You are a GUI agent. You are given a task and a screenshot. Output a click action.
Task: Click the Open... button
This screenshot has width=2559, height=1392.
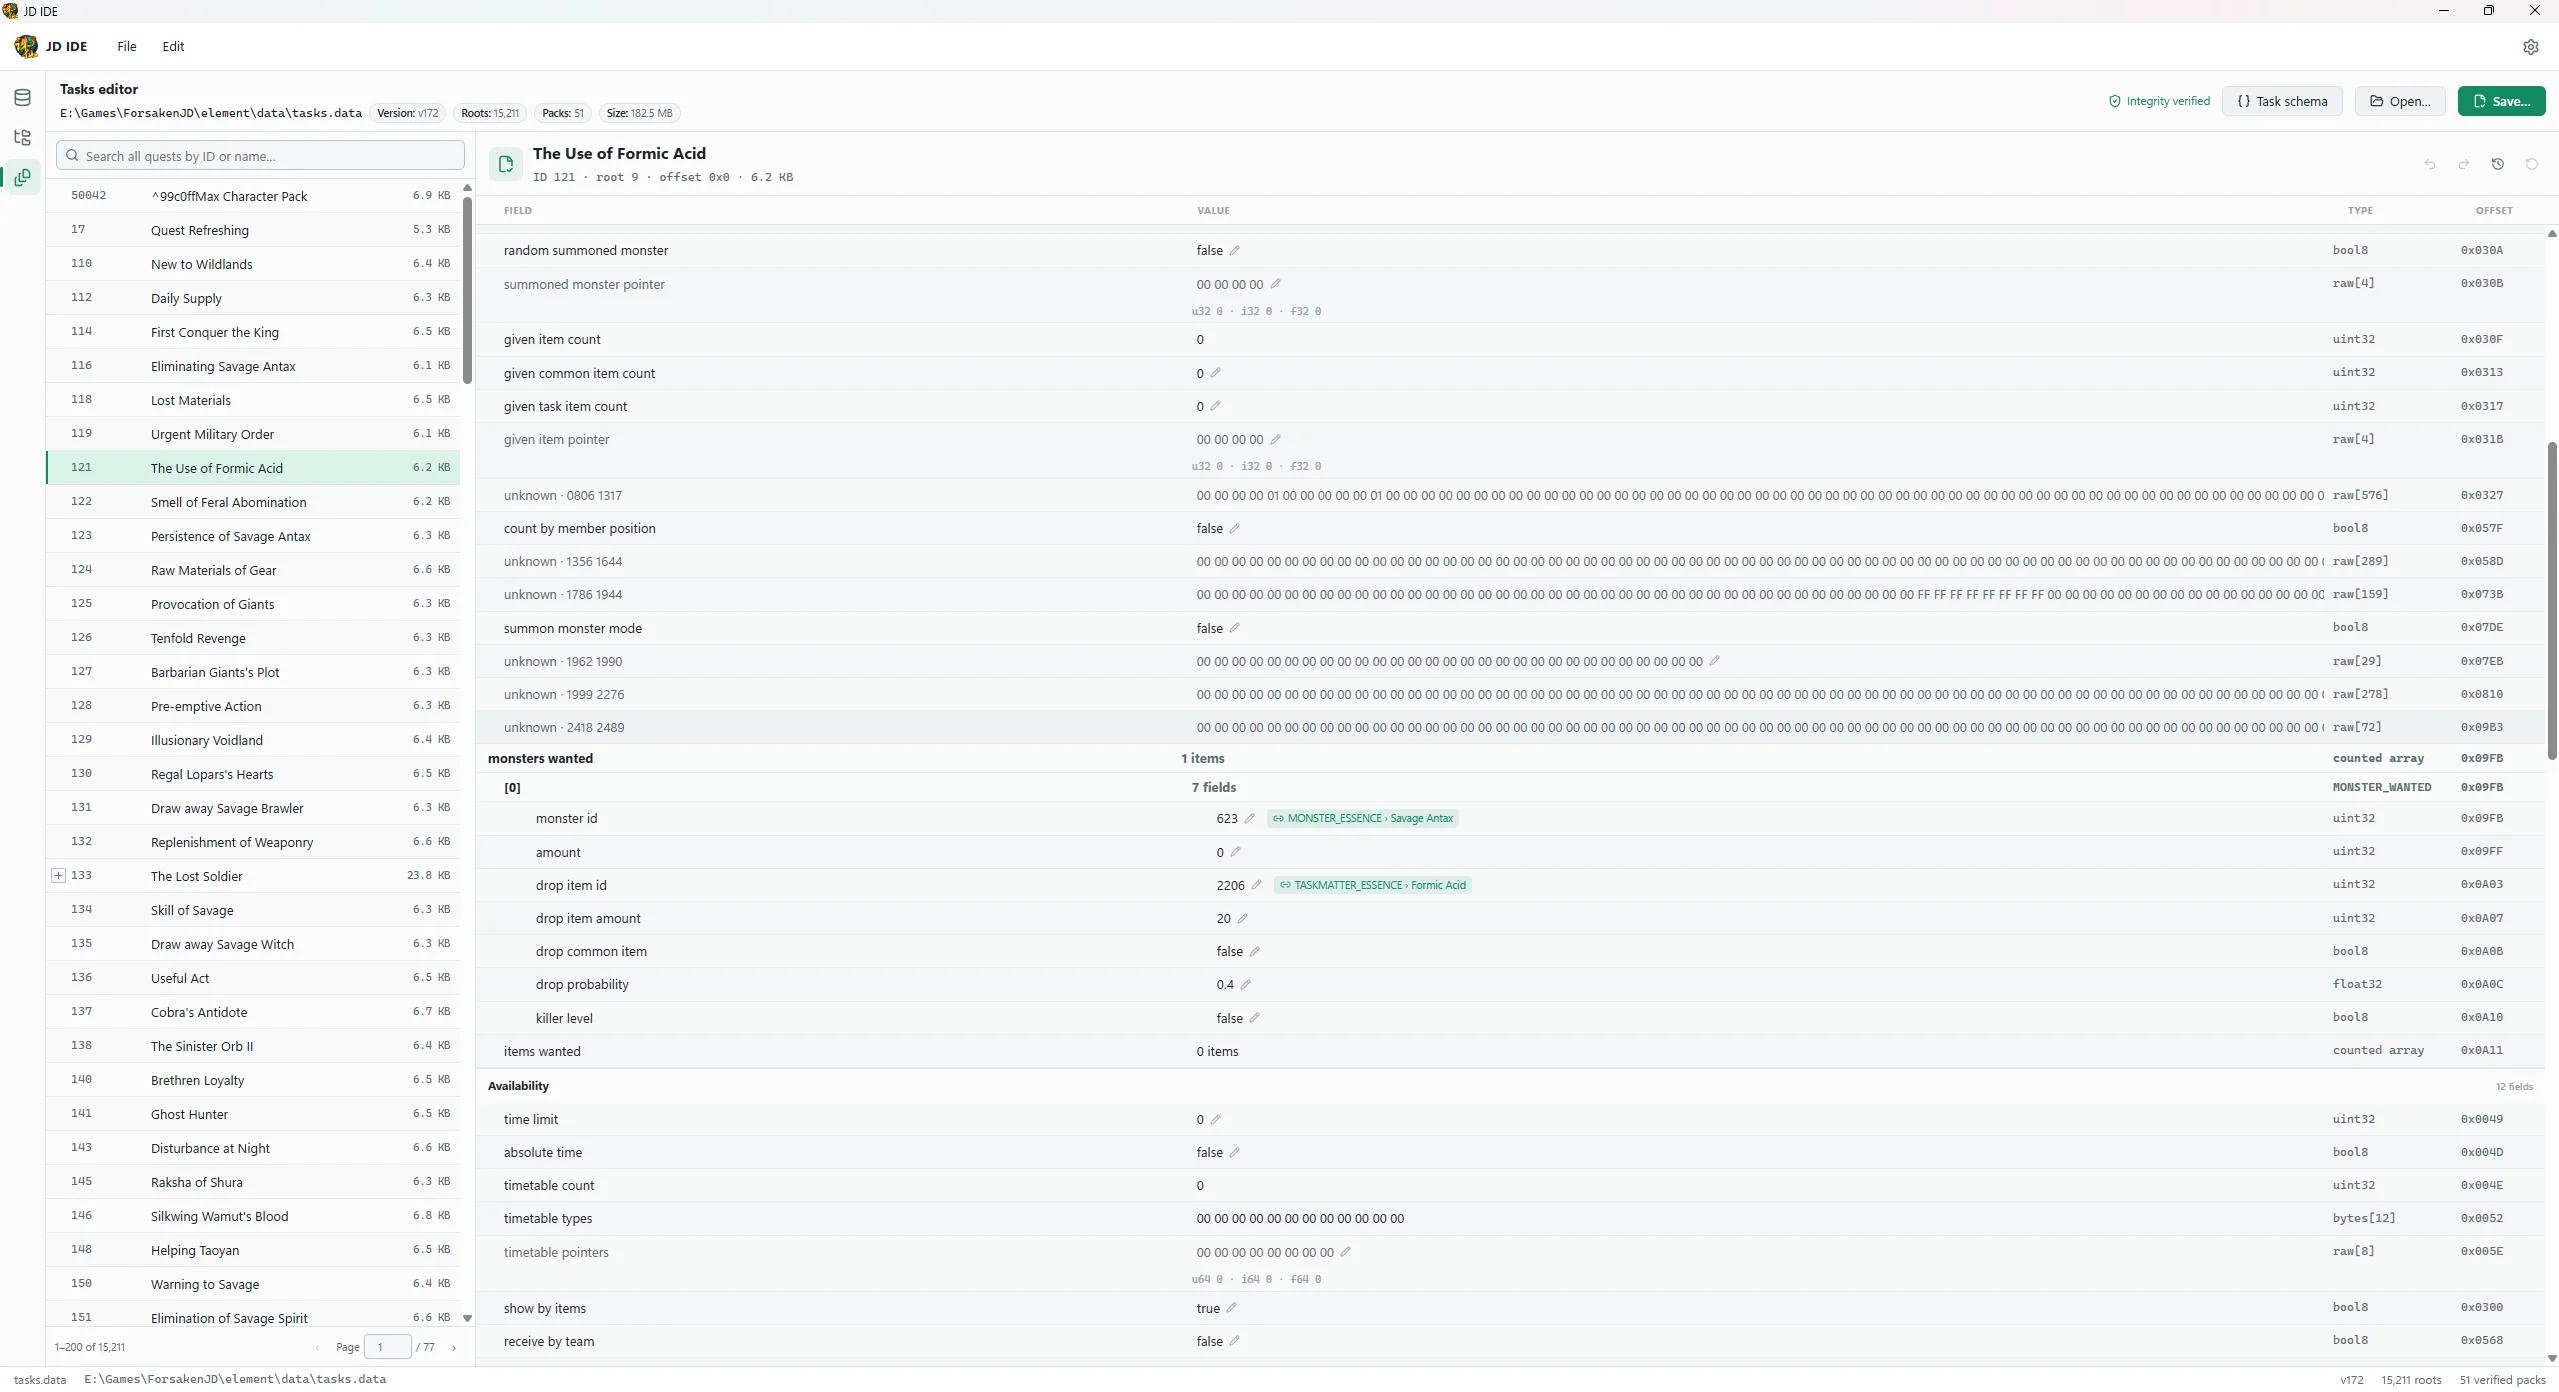tap(2400, 101)
